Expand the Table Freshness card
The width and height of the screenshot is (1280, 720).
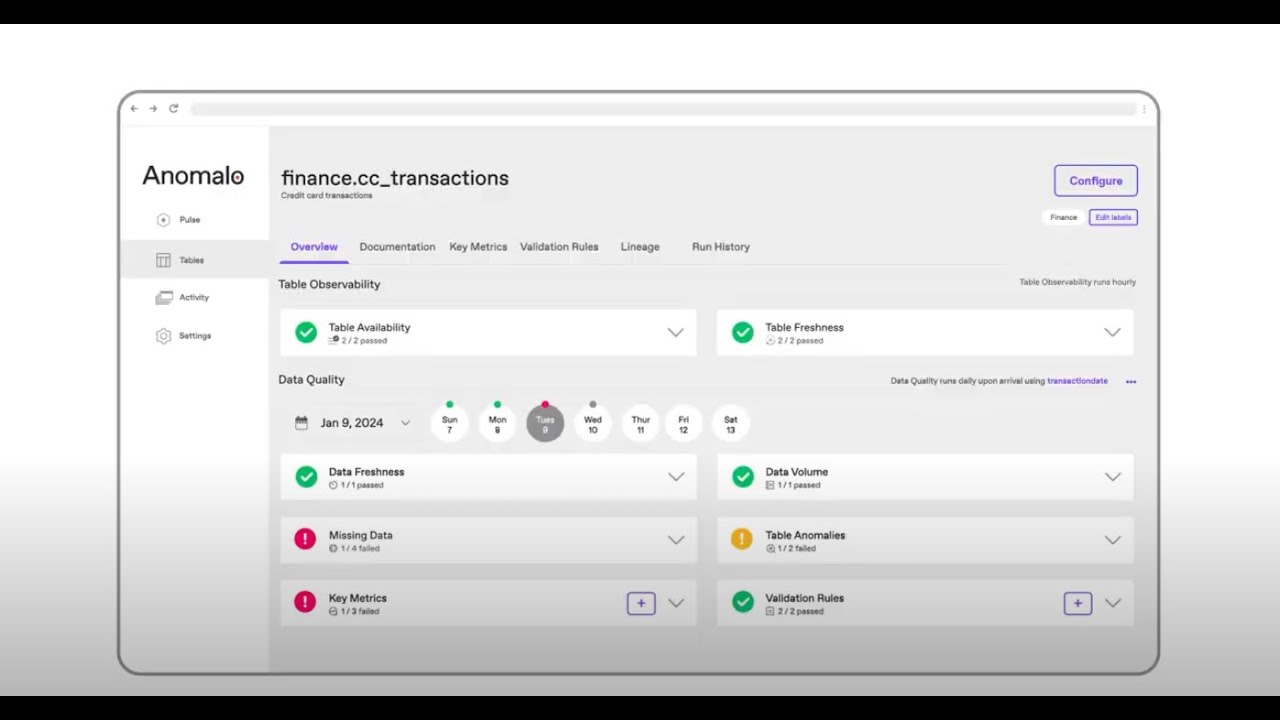1112,333
